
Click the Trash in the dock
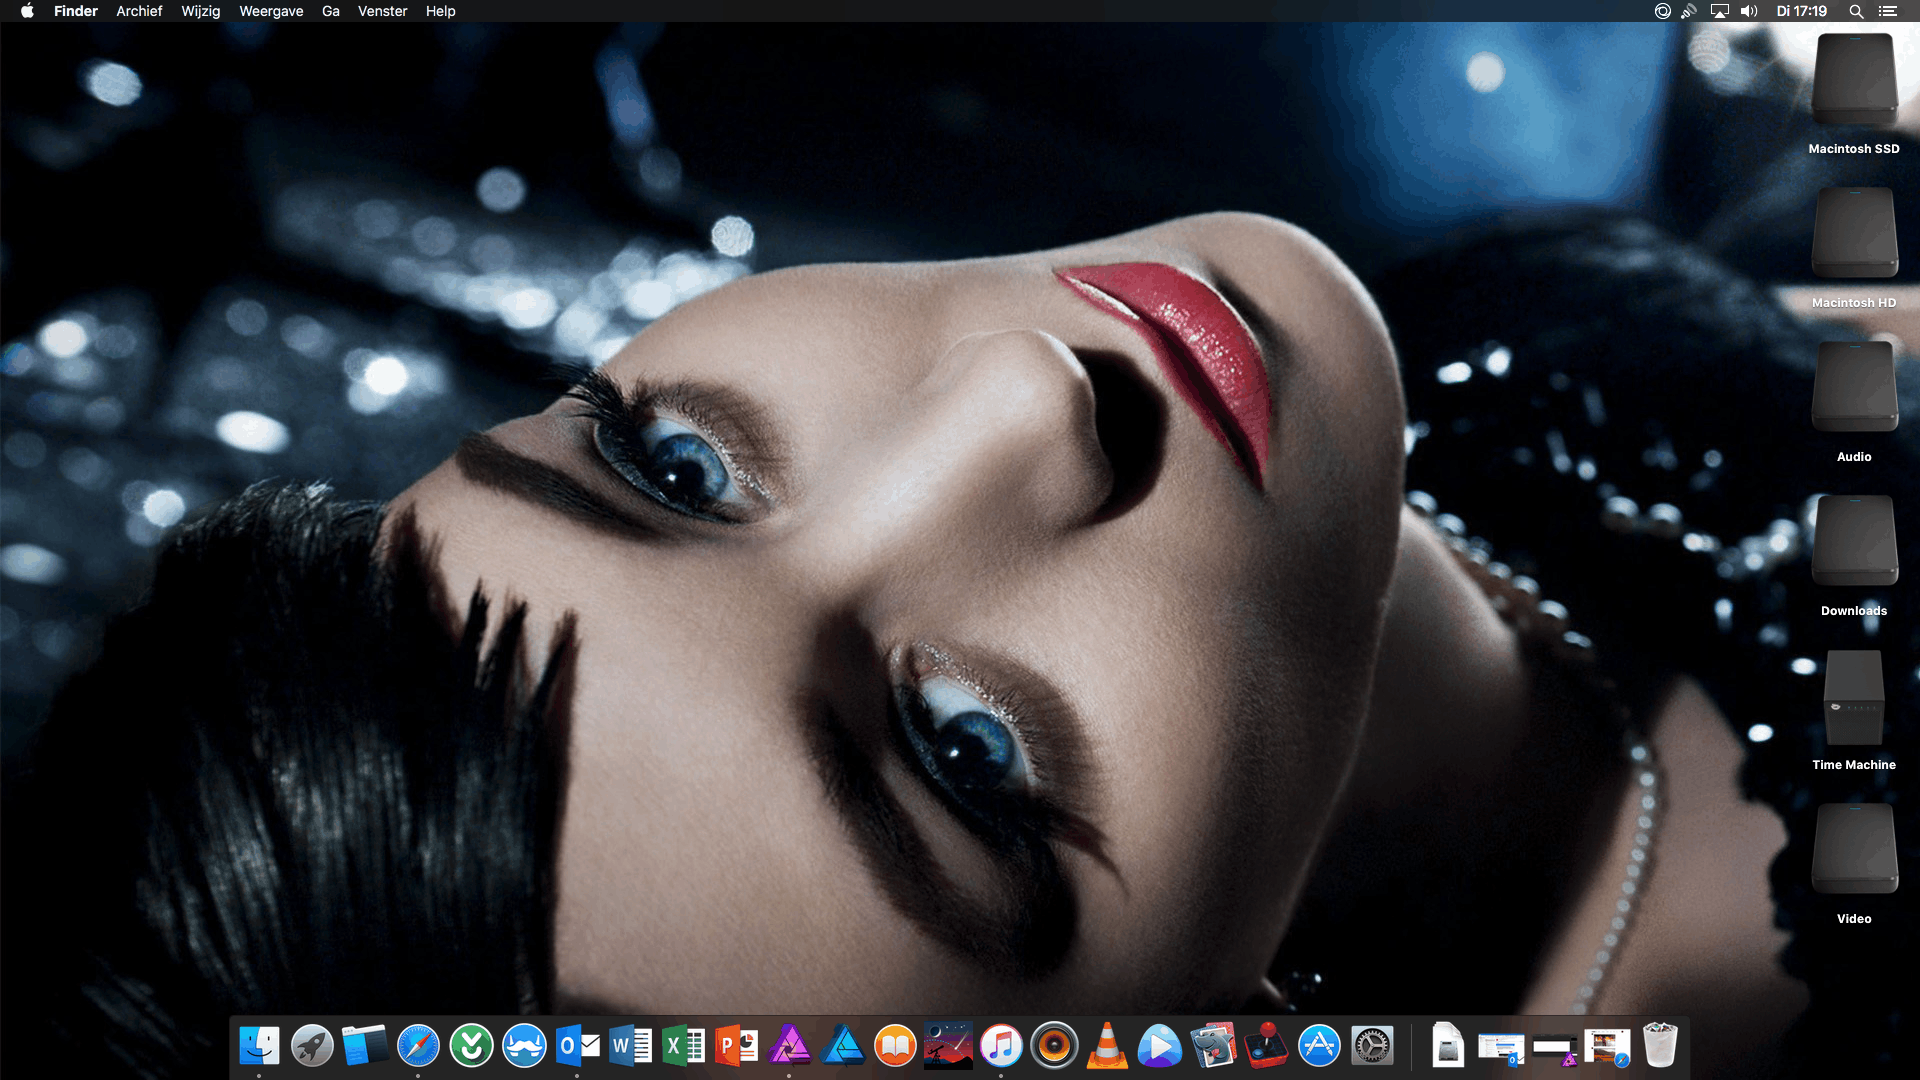1659,1047
